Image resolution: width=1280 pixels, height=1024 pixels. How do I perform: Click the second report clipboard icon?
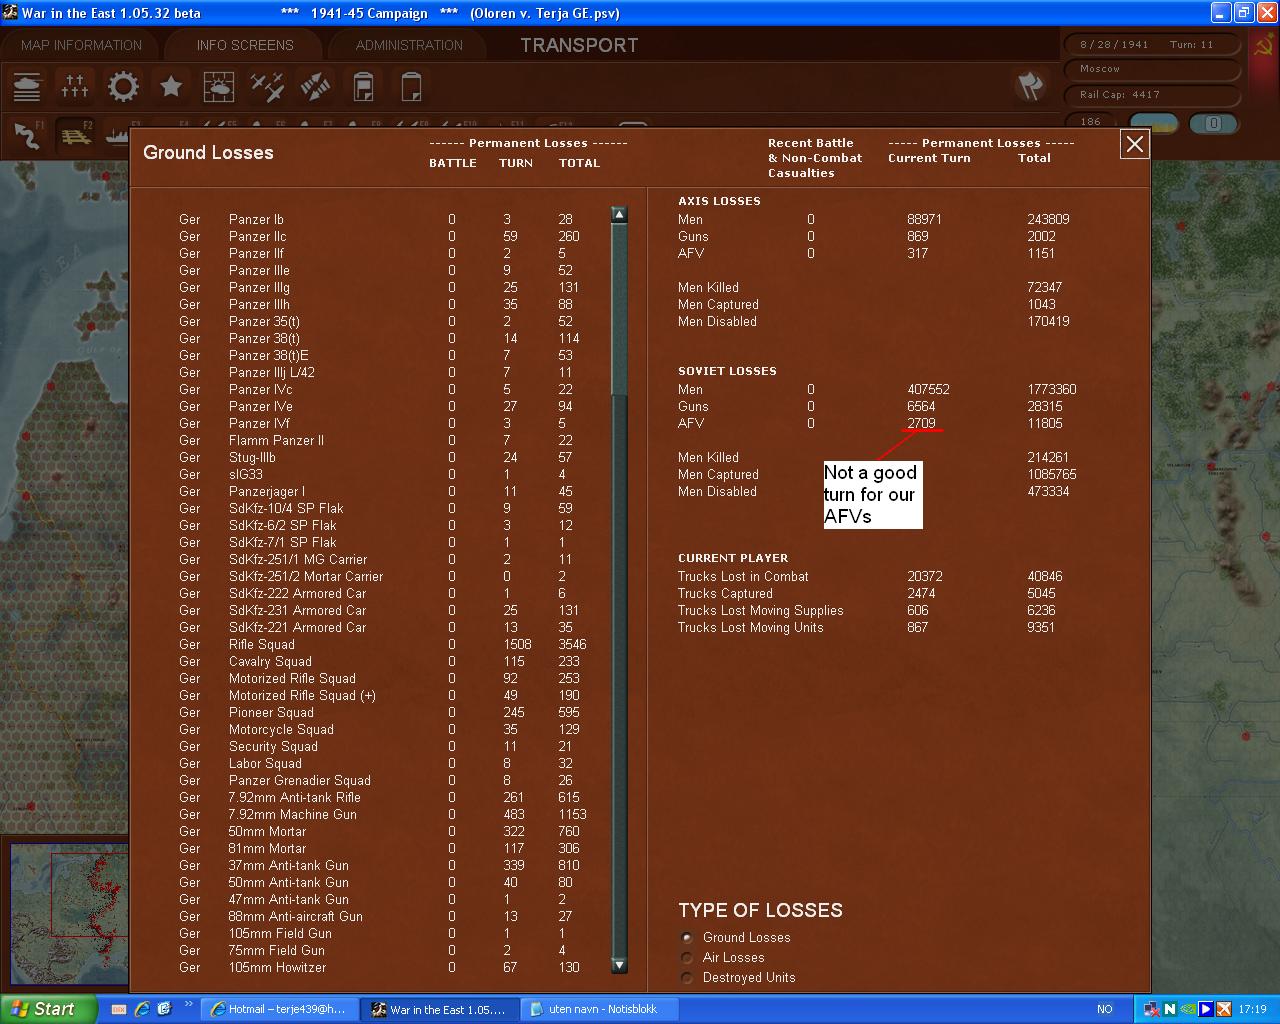click(411, 87)
